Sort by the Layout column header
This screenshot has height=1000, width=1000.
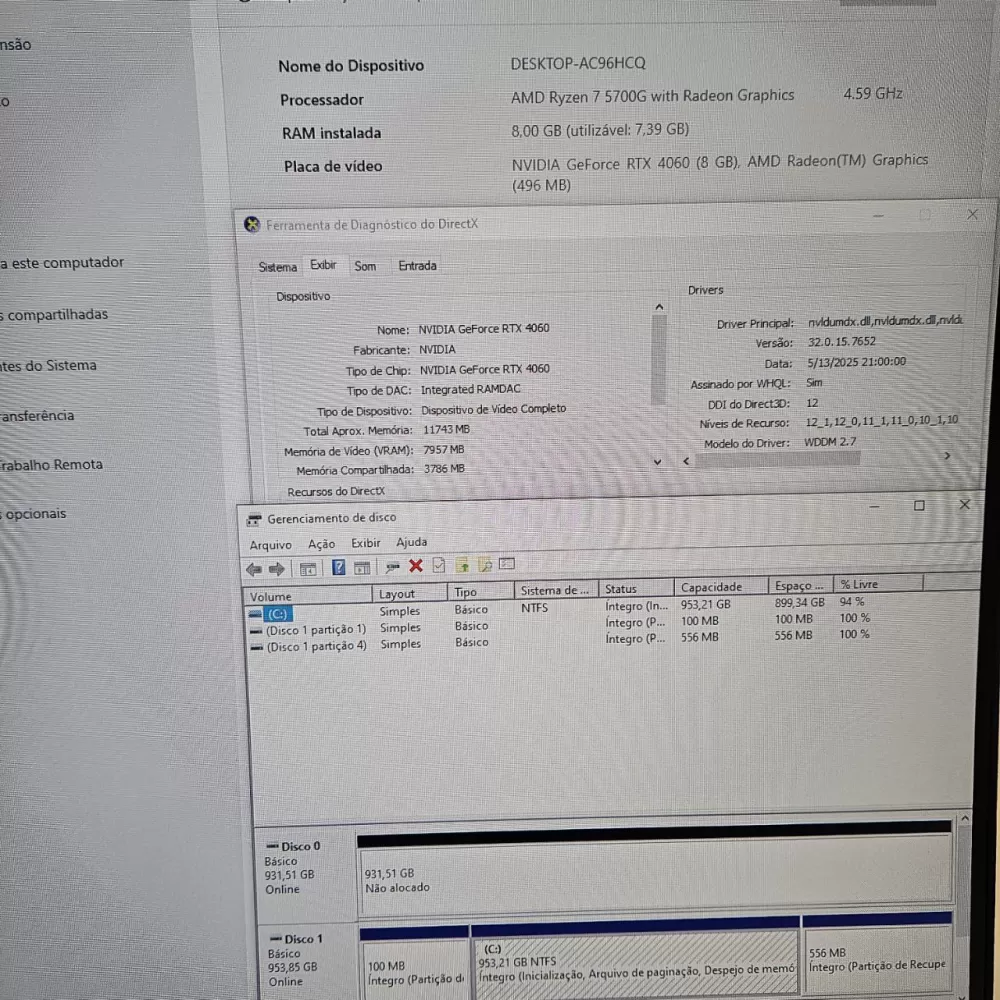[x=410, y=594]
